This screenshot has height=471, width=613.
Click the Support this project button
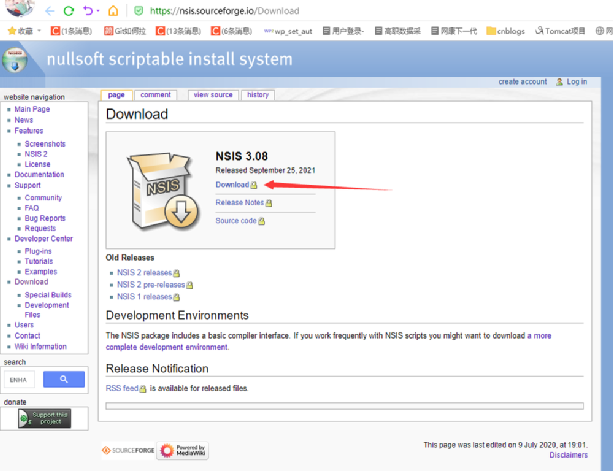point(45,418)
